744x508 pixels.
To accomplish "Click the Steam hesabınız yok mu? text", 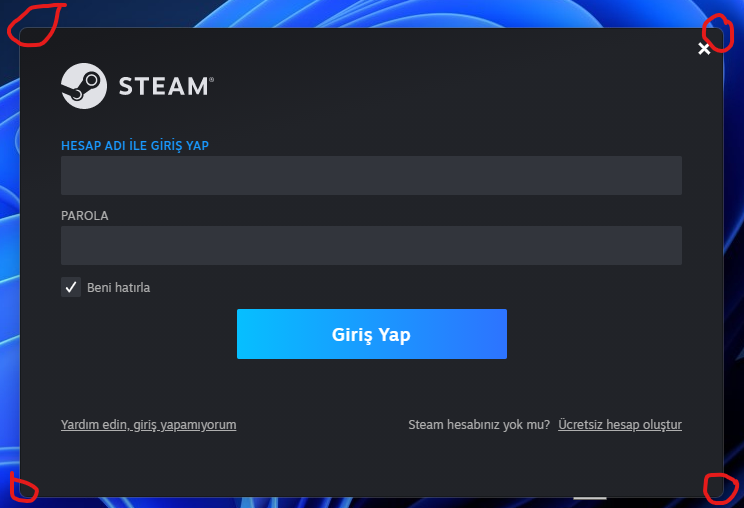I will 479,425.
